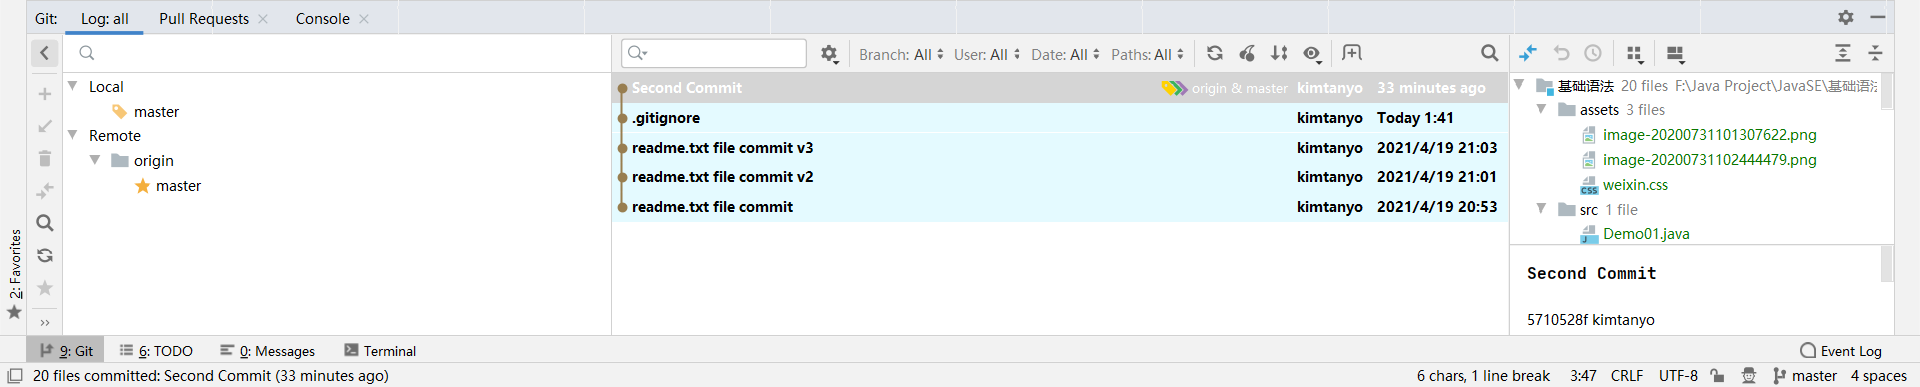Open the Branch: All filter dropdown
Viewport: 1920px width, 387px height.
[901, 54]
